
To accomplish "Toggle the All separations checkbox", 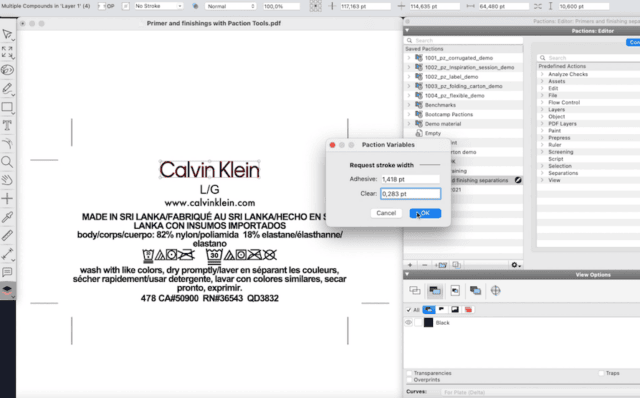I will (409, 310).
